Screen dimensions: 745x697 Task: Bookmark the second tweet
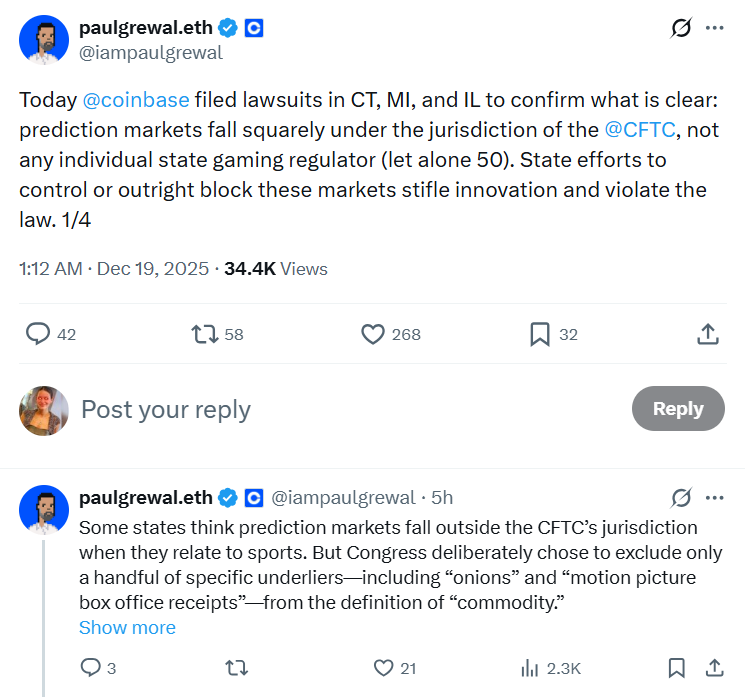click(x=676, y=667)
